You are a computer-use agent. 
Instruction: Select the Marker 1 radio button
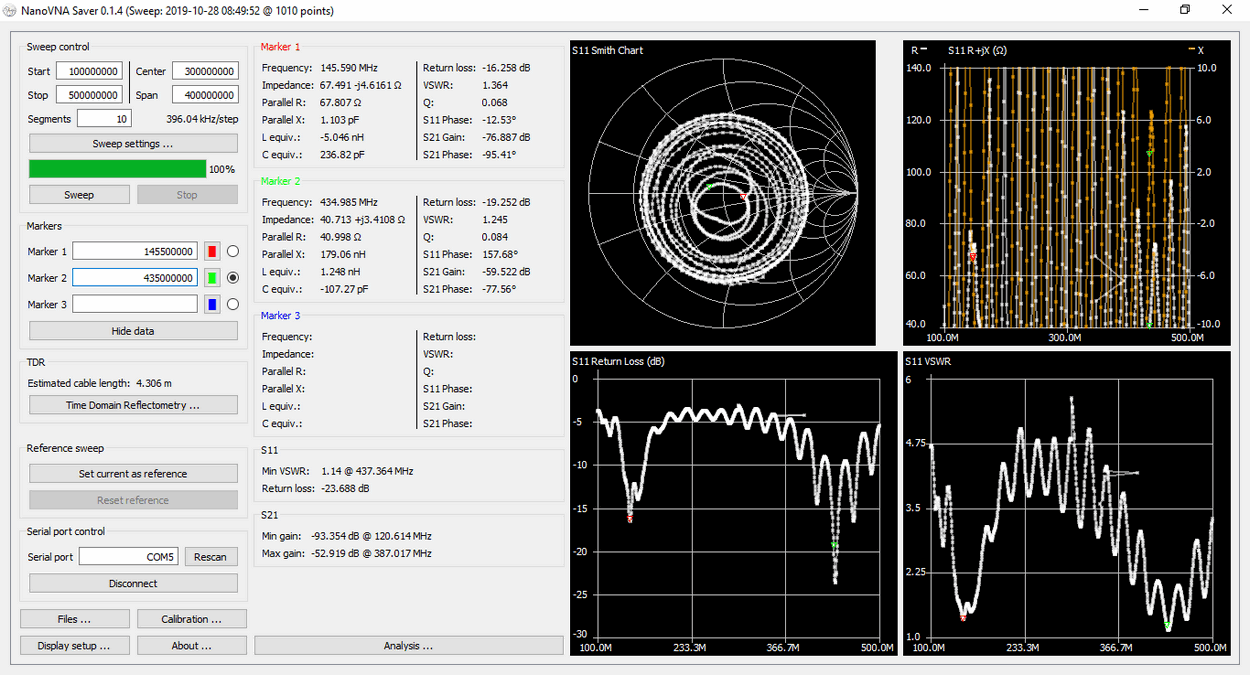pos(233,252)
